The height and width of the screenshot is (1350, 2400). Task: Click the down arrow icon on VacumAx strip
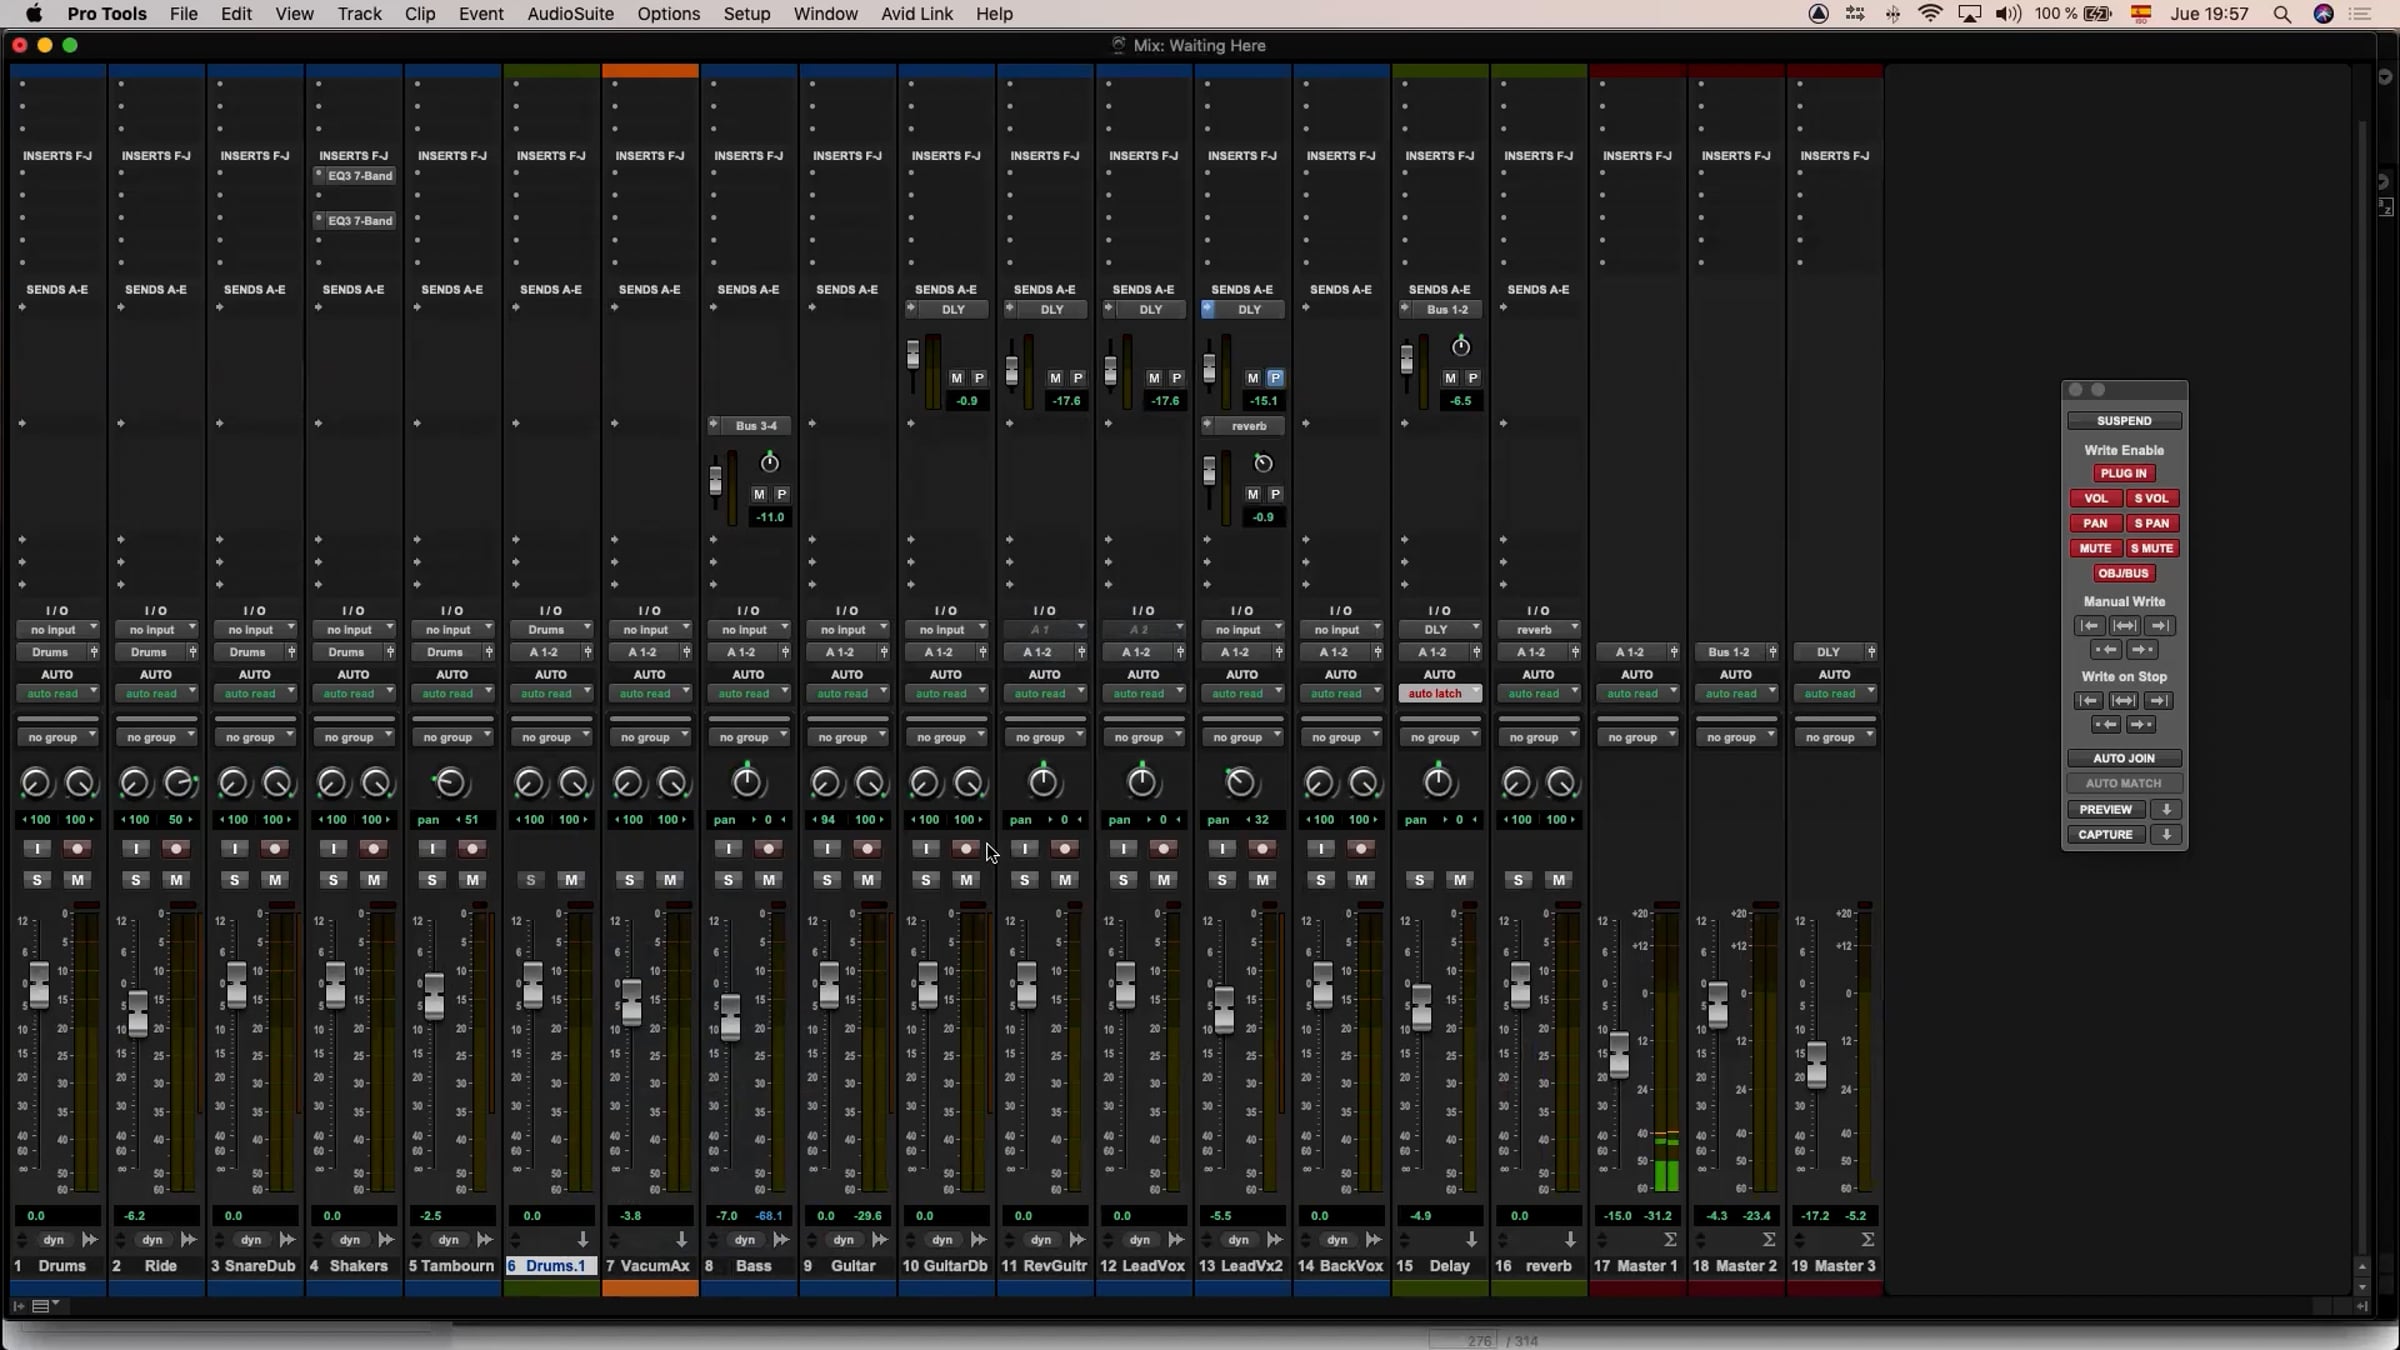click(x=682, y=1240)
